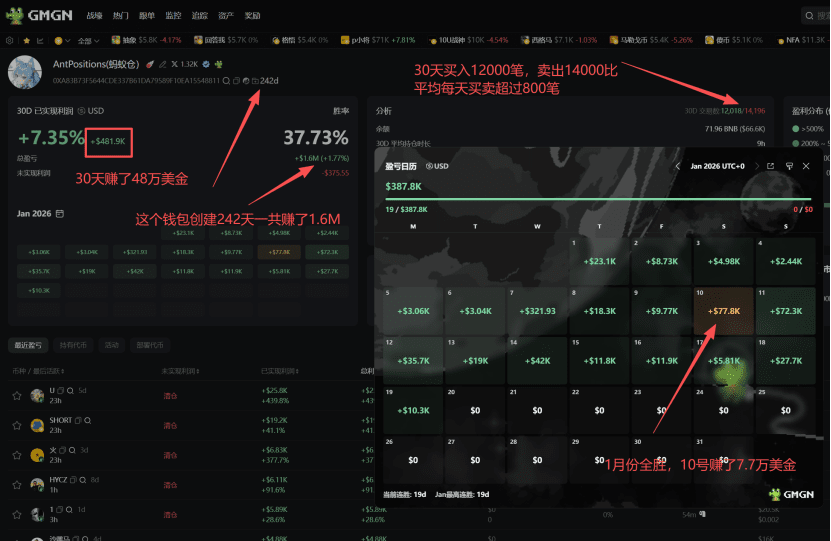The image size is (831, 541).
Task: Expand the 全部 filter dropdown
Action: click(x=88, y=40)
